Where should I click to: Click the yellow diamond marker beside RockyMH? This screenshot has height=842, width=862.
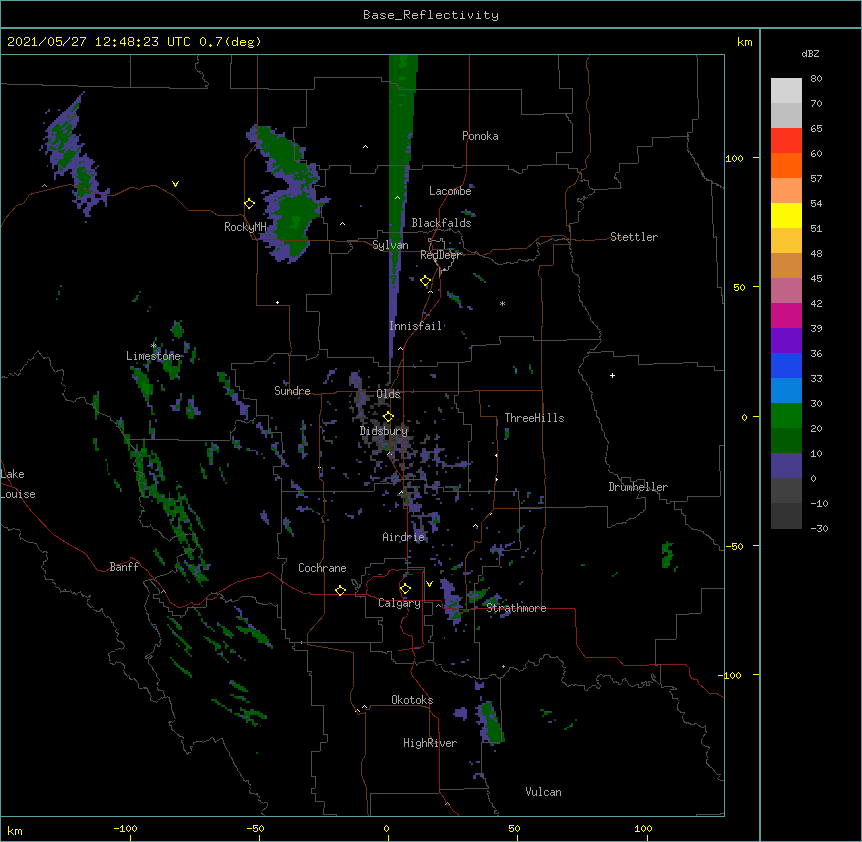point(250,204)
